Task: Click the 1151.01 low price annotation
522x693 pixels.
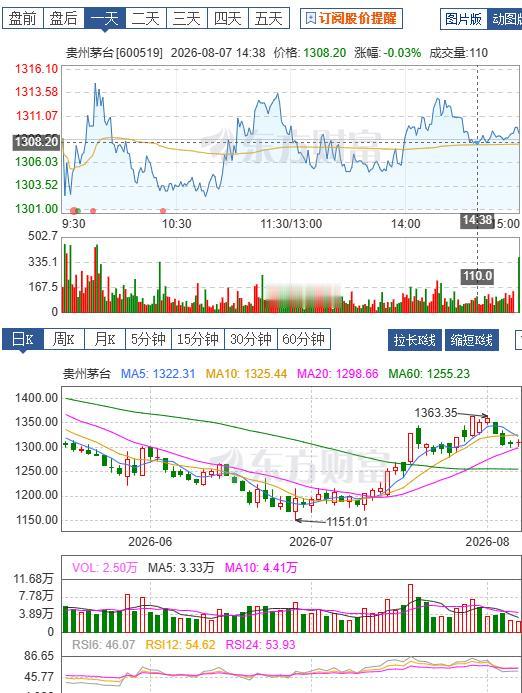Action: click(x=347, y=522)
